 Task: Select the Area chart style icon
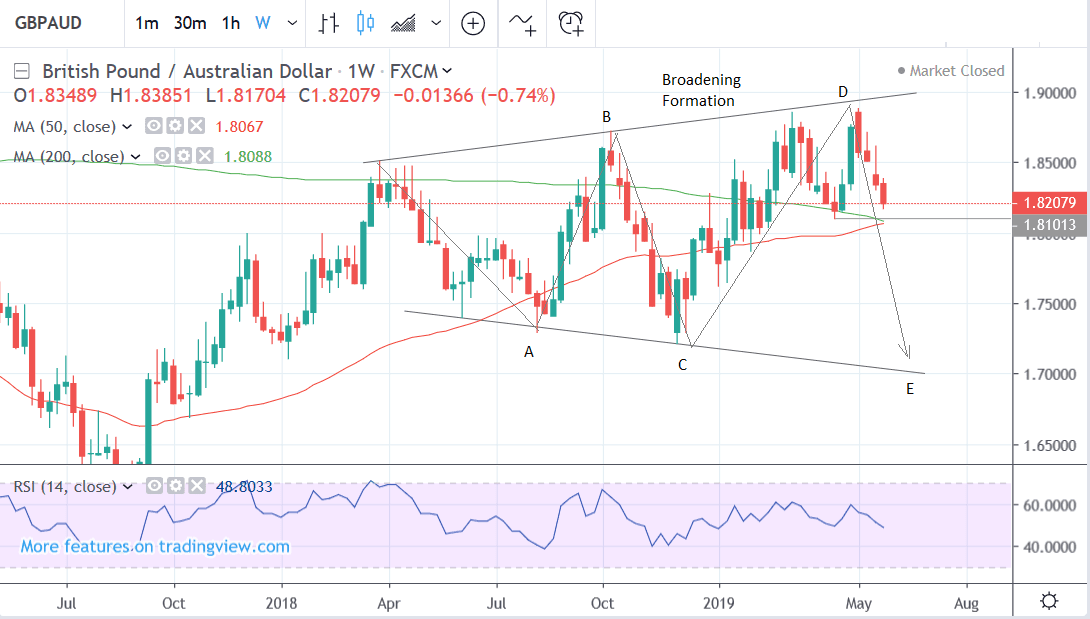[404, 23]
